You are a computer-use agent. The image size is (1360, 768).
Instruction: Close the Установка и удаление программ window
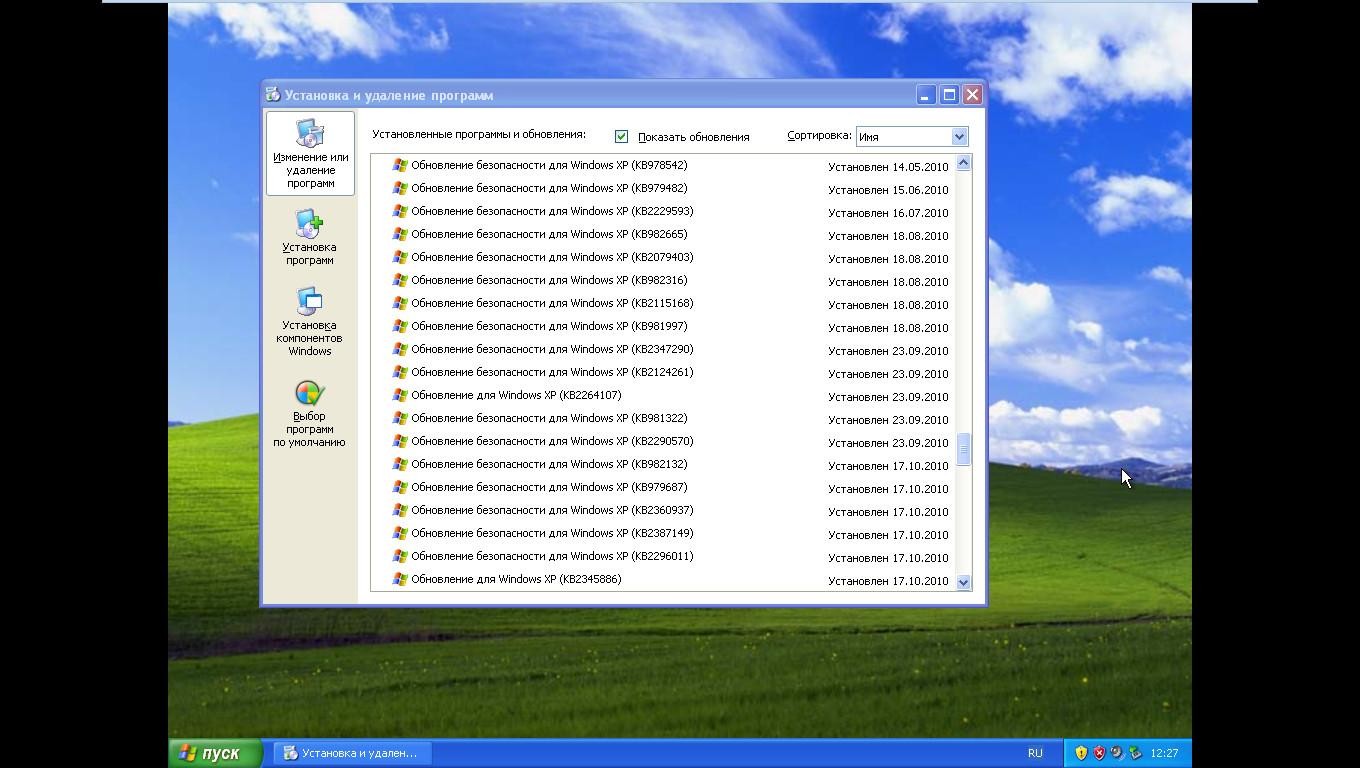pyautogui.click(x=972, y=95)
